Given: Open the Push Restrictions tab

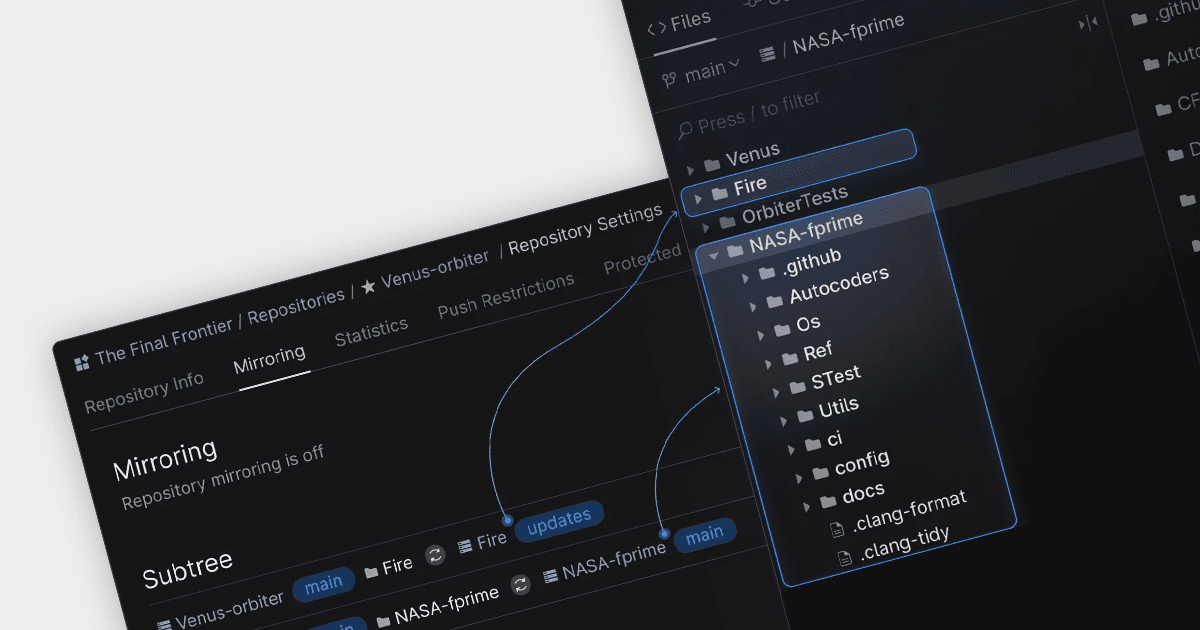Looking at the screenshot, I should pyautogui.click(x=507, y=295).
